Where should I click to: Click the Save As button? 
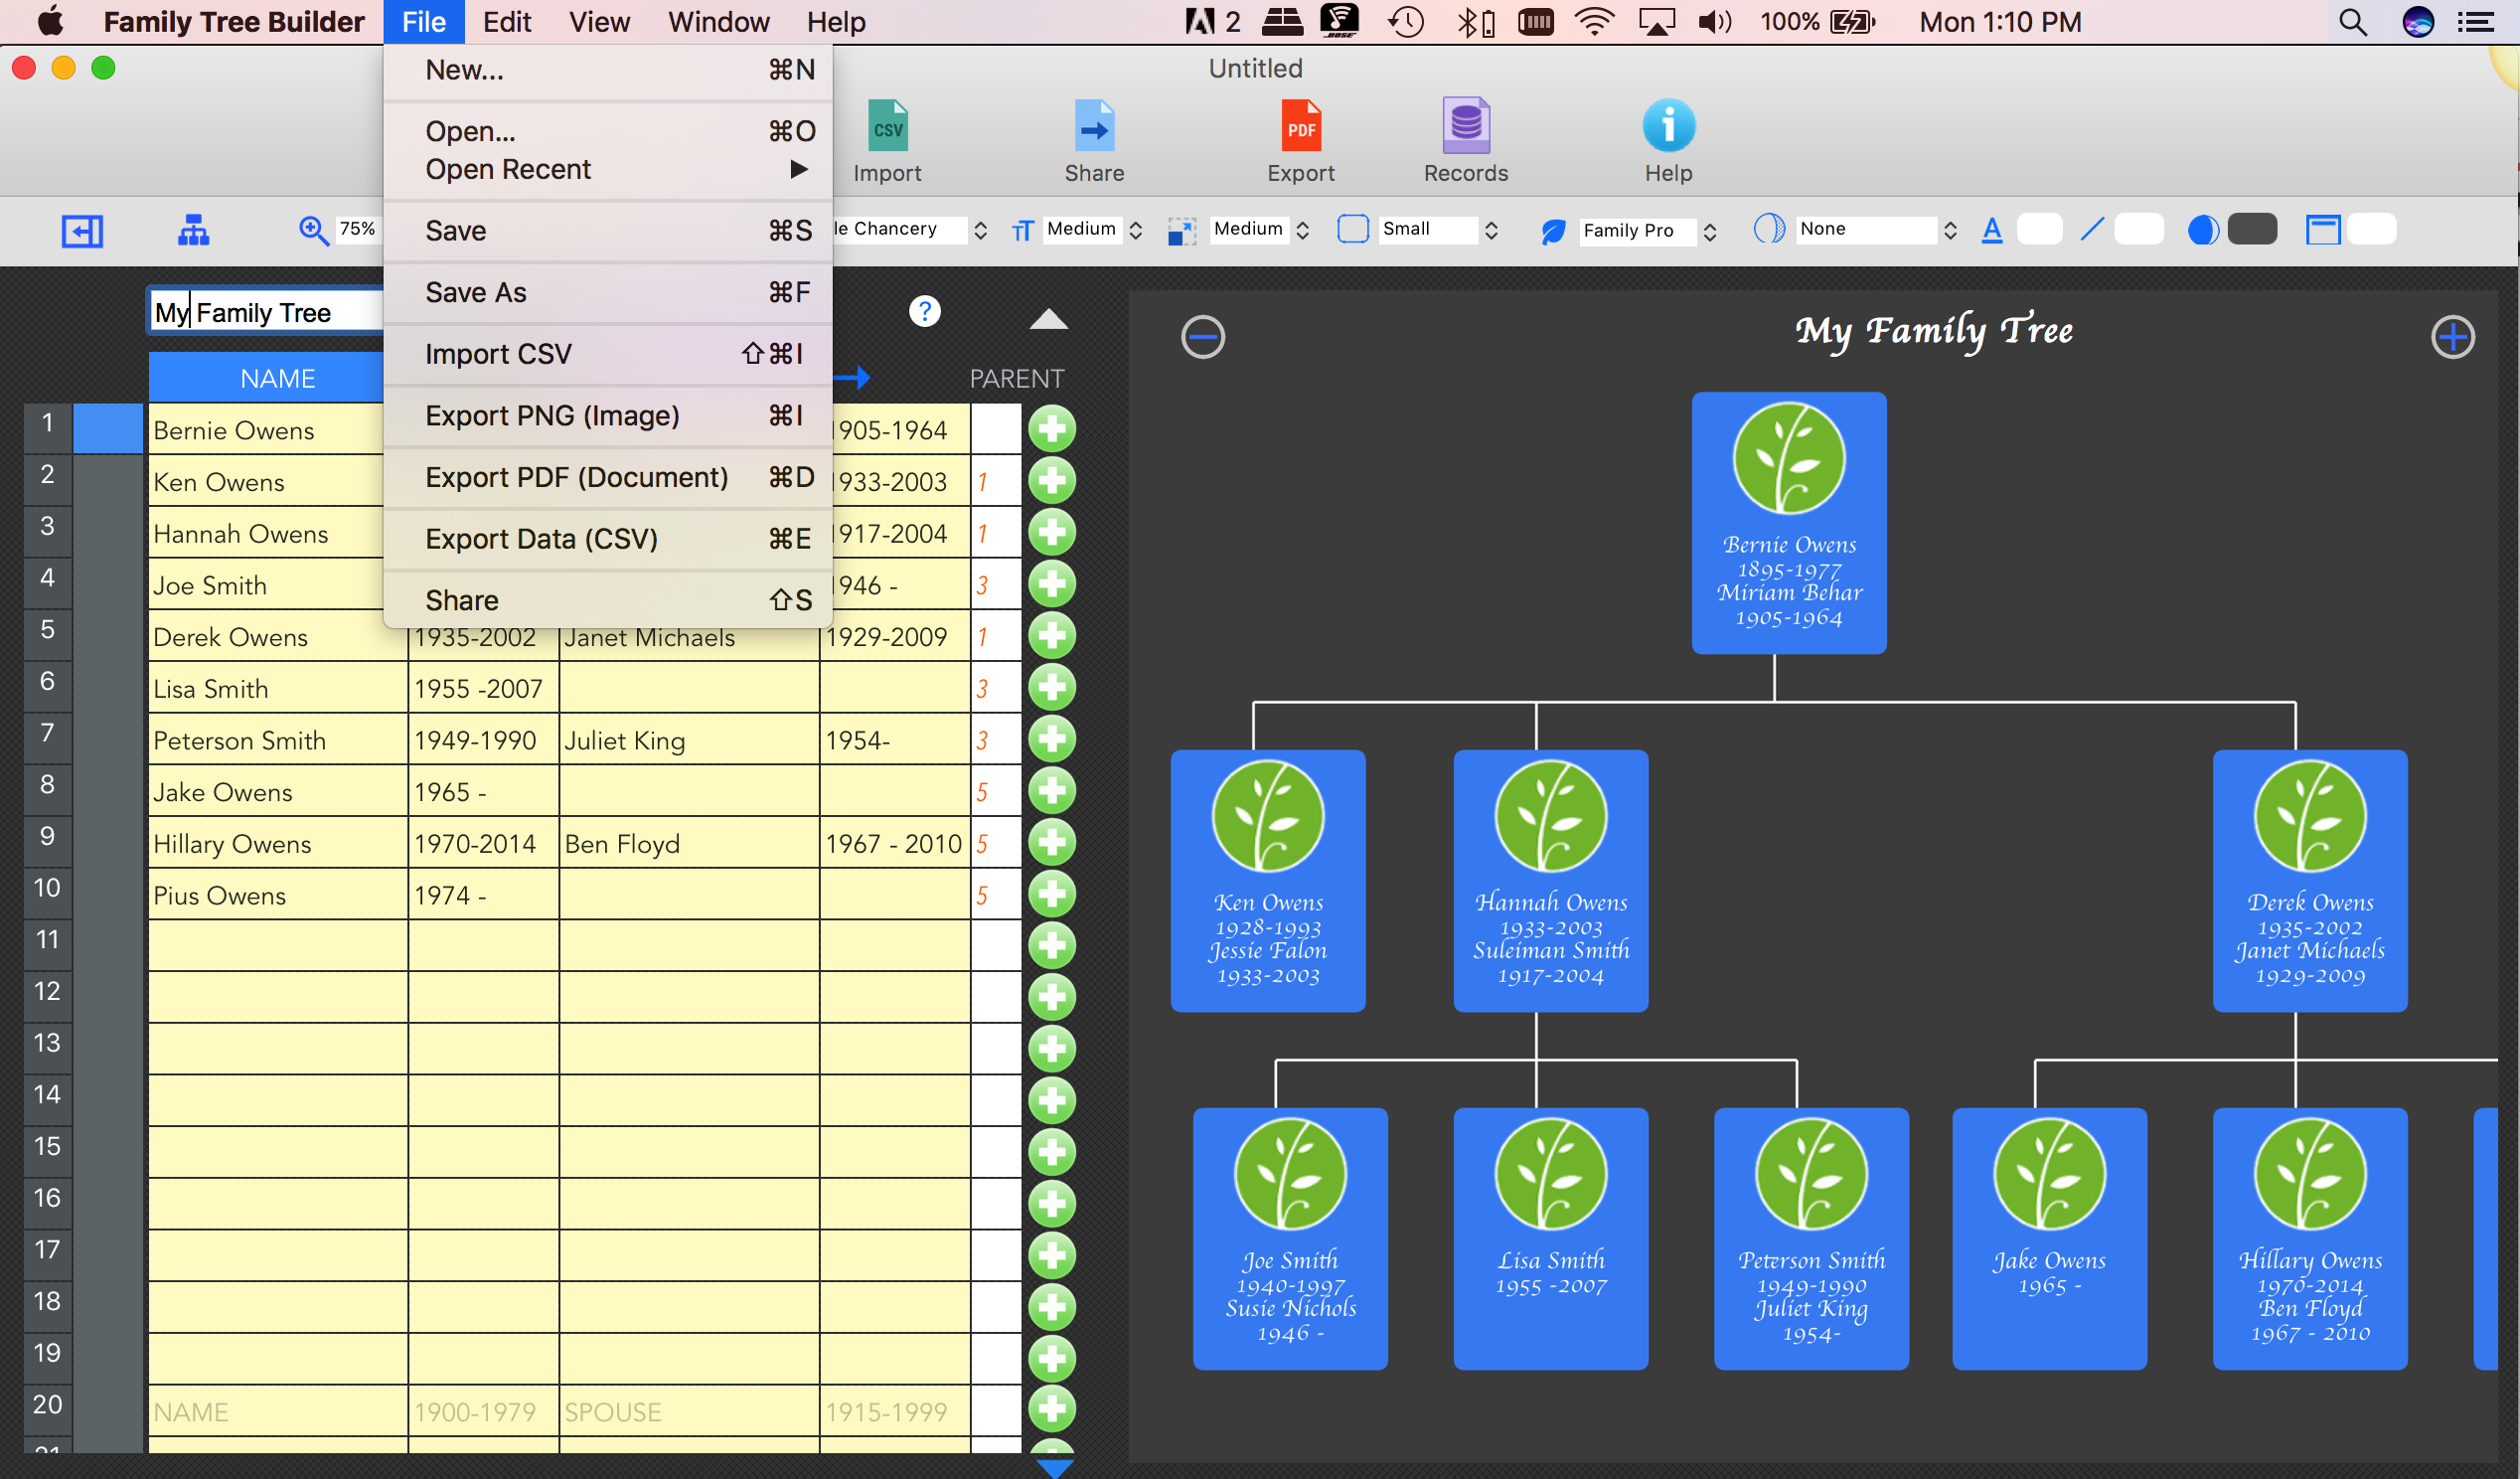pos(475,290)
